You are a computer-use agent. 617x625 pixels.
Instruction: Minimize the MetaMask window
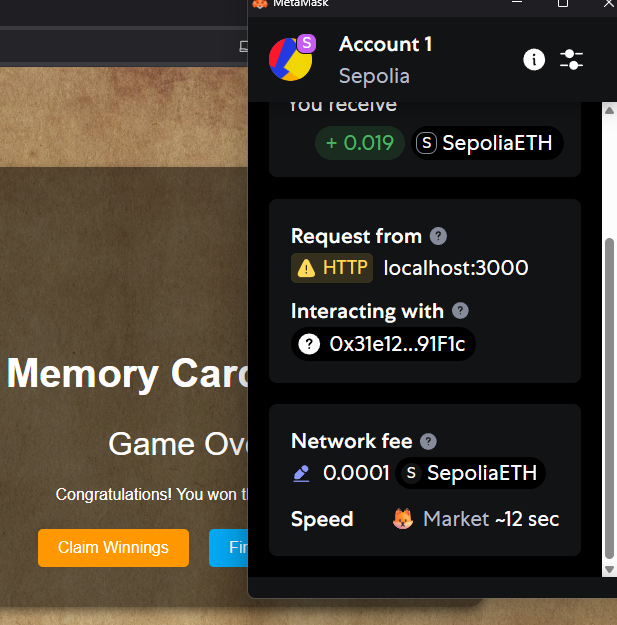pyautogui.click(x=517, y=2)
